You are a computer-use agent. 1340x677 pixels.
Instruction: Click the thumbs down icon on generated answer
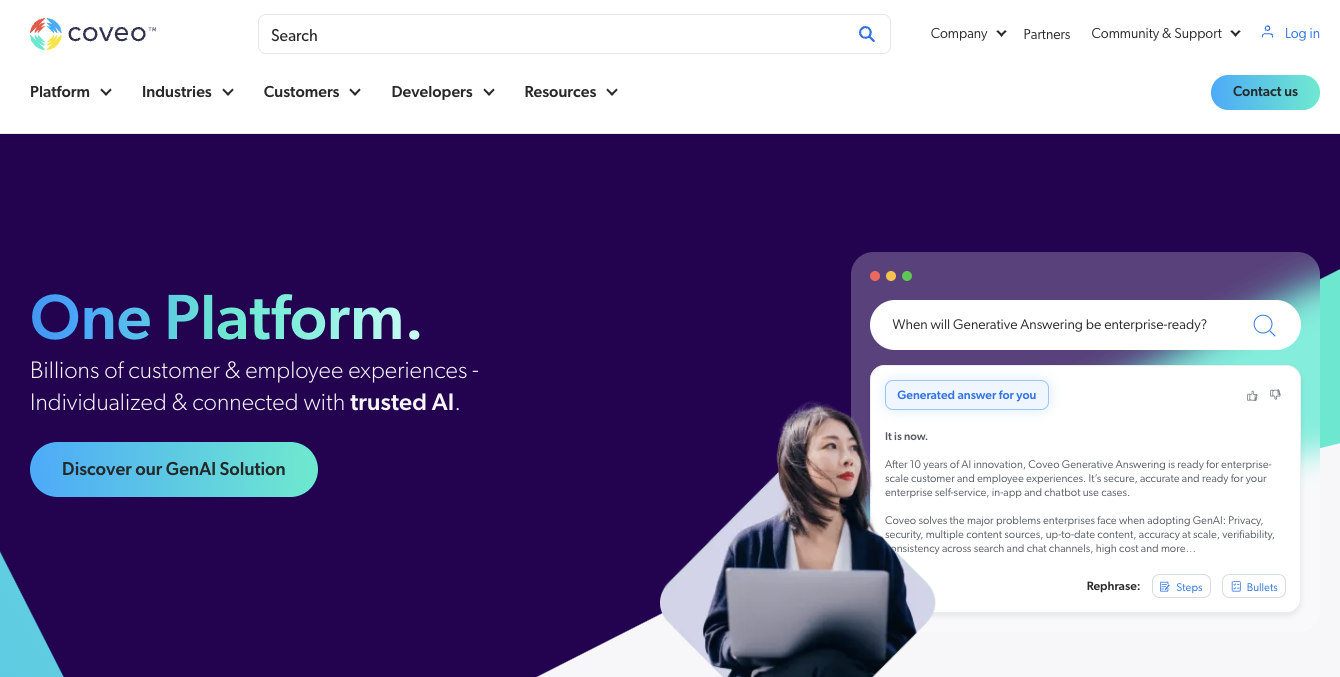coord(1275,395)
